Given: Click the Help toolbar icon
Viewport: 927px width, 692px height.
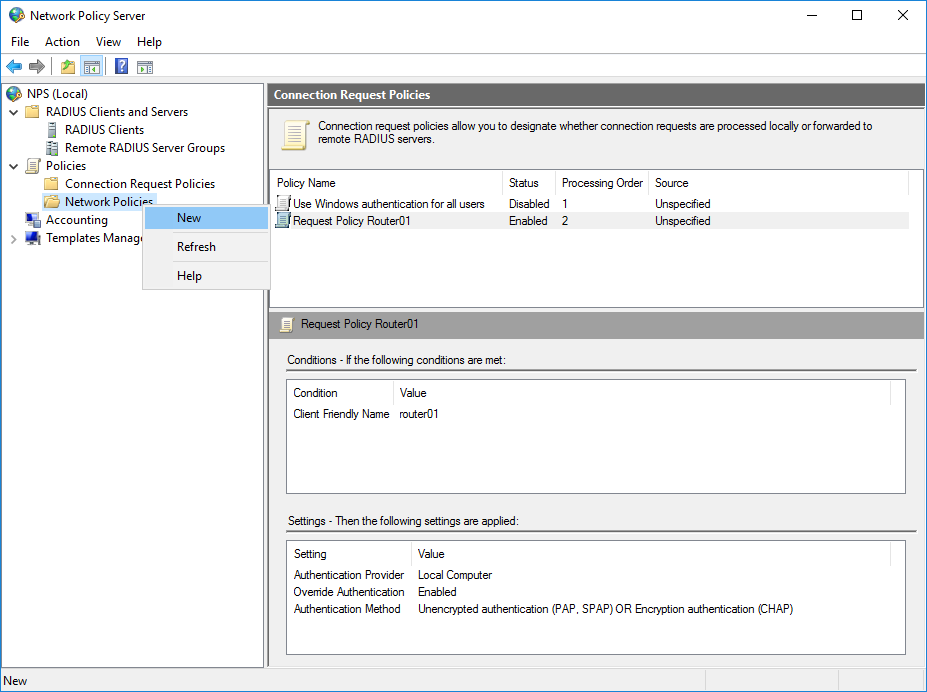Looking at the screenshot, I should (120, 66).
